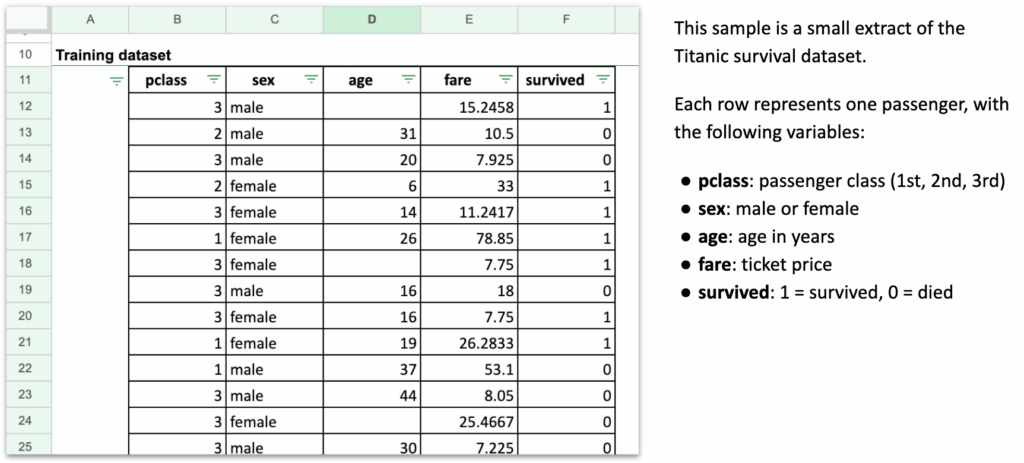Open the age column filter icon
This screenshot has height=463, width=1024.
tap(408, 80)
